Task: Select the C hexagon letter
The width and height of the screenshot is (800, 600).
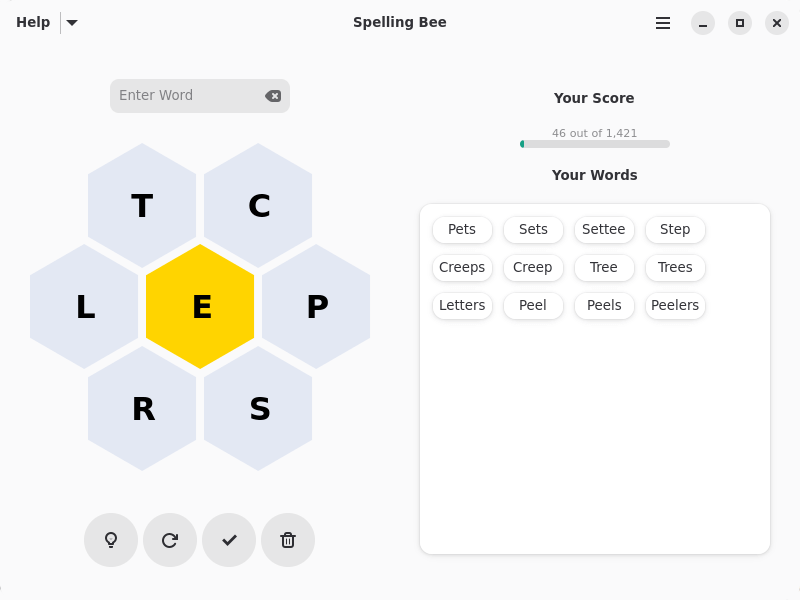Action: pyautogui.click(x=258, y=205)
